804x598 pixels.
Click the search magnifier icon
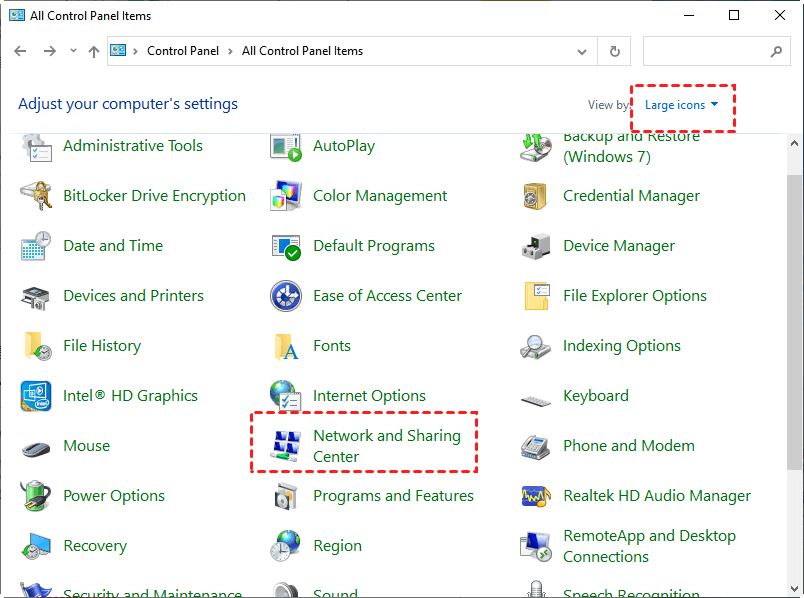click(776, 51)
